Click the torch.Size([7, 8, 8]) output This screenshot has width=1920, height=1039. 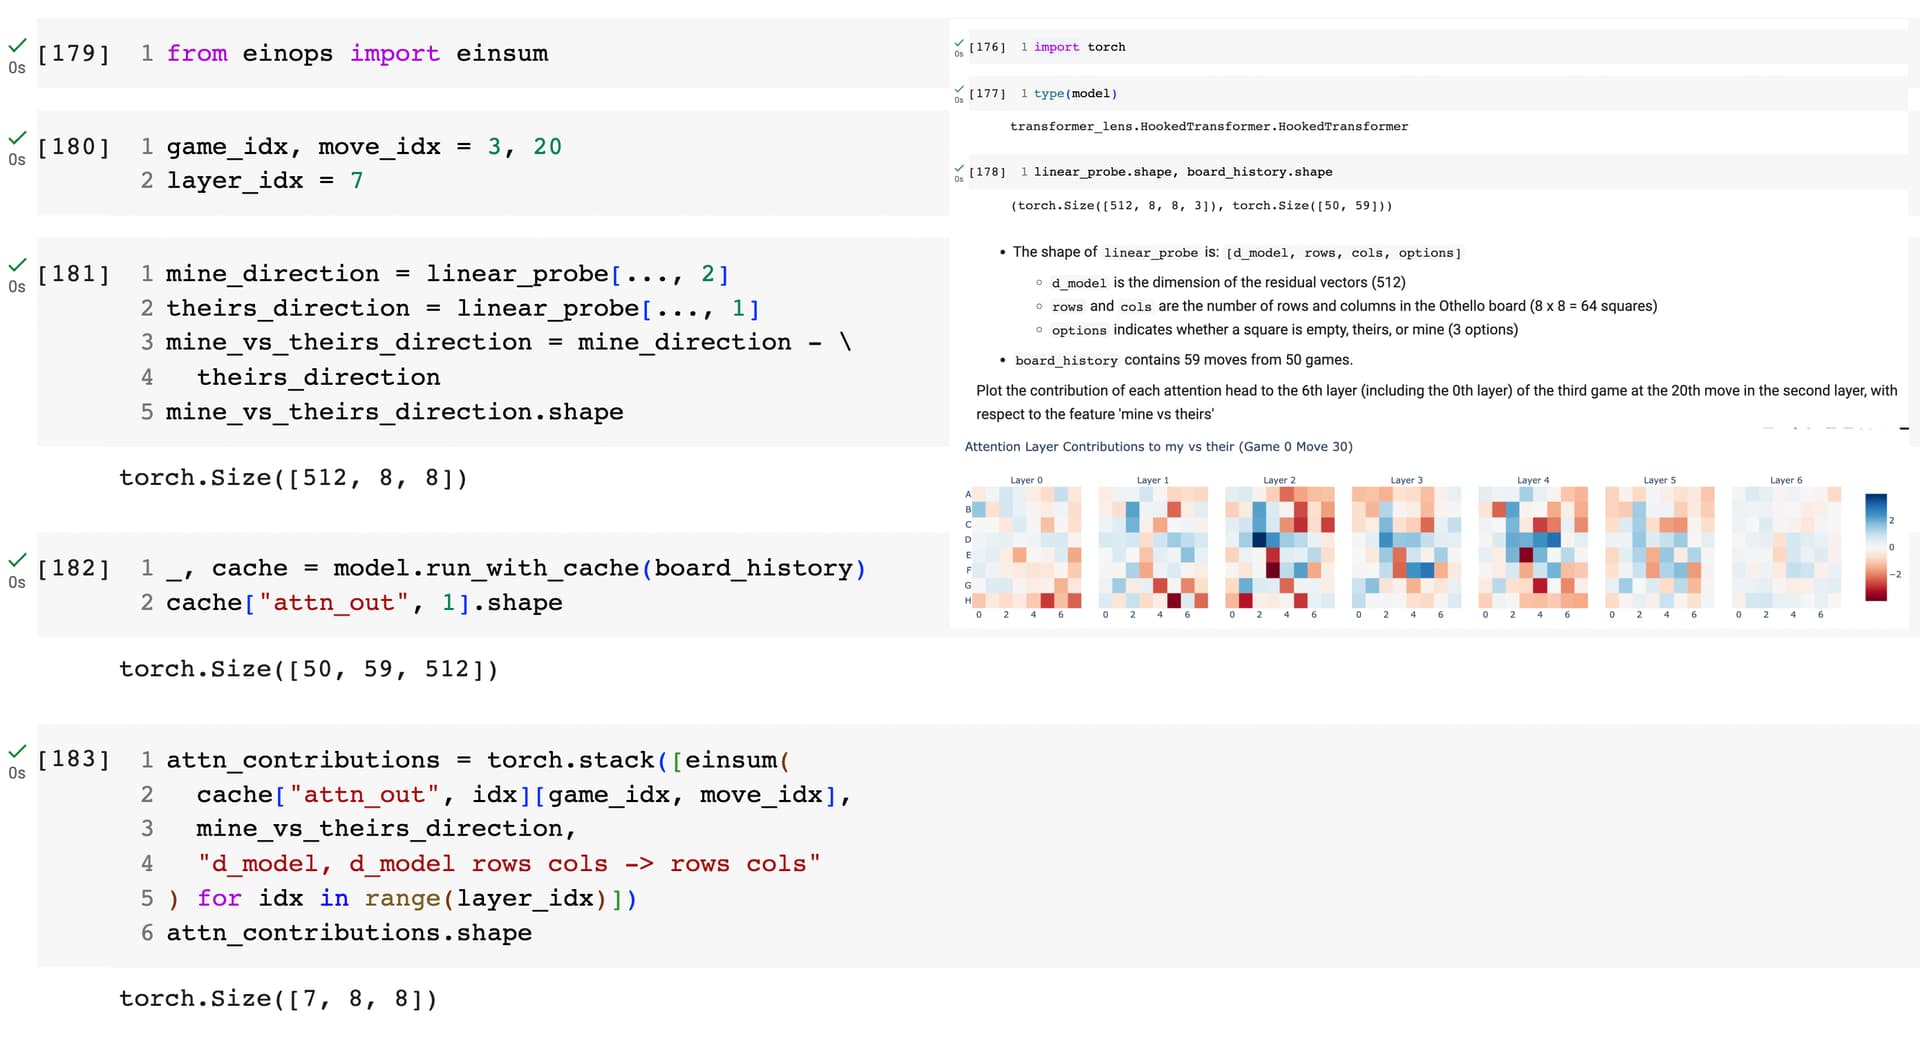[278, 998]
